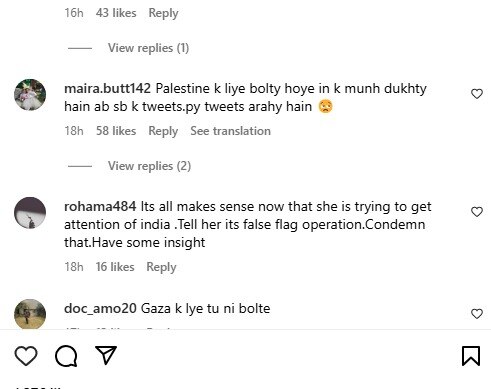The height and width of the screenshot is (389, 491).
Task: Save post with the bookmark icon
Action: tap(471, 356)
